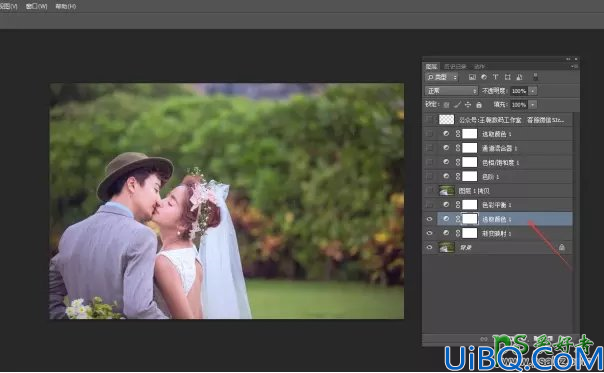Click mask link chain of 渐变映射 1
This screenshot has height=373, width=604.
(x=458, y=233)
